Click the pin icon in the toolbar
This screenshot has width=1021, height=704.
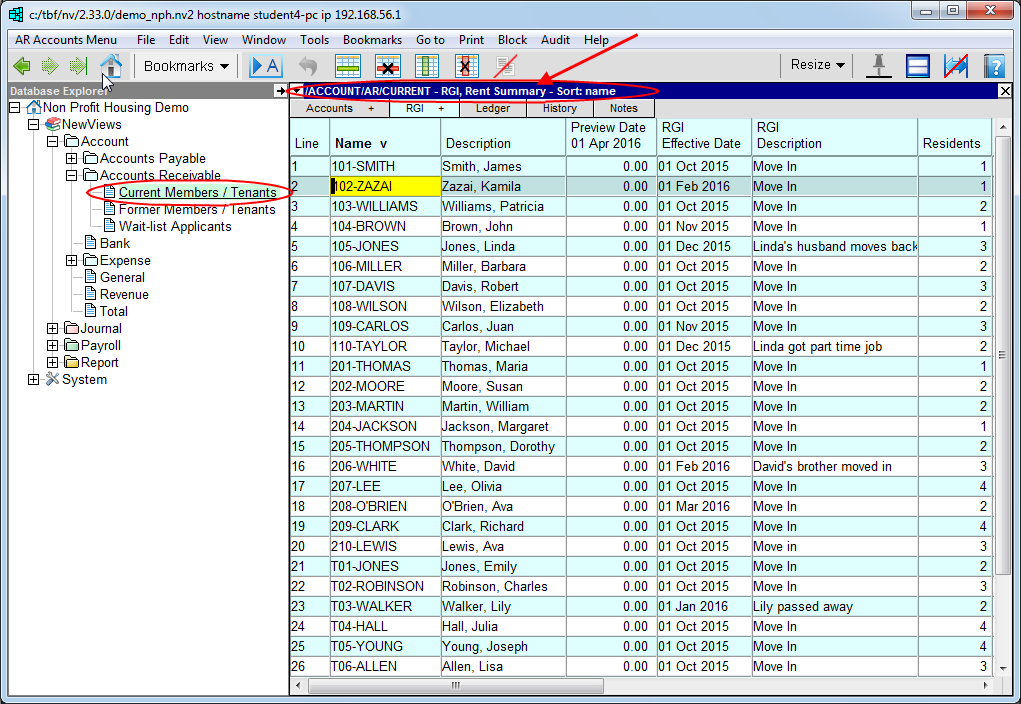click(879, 66)
